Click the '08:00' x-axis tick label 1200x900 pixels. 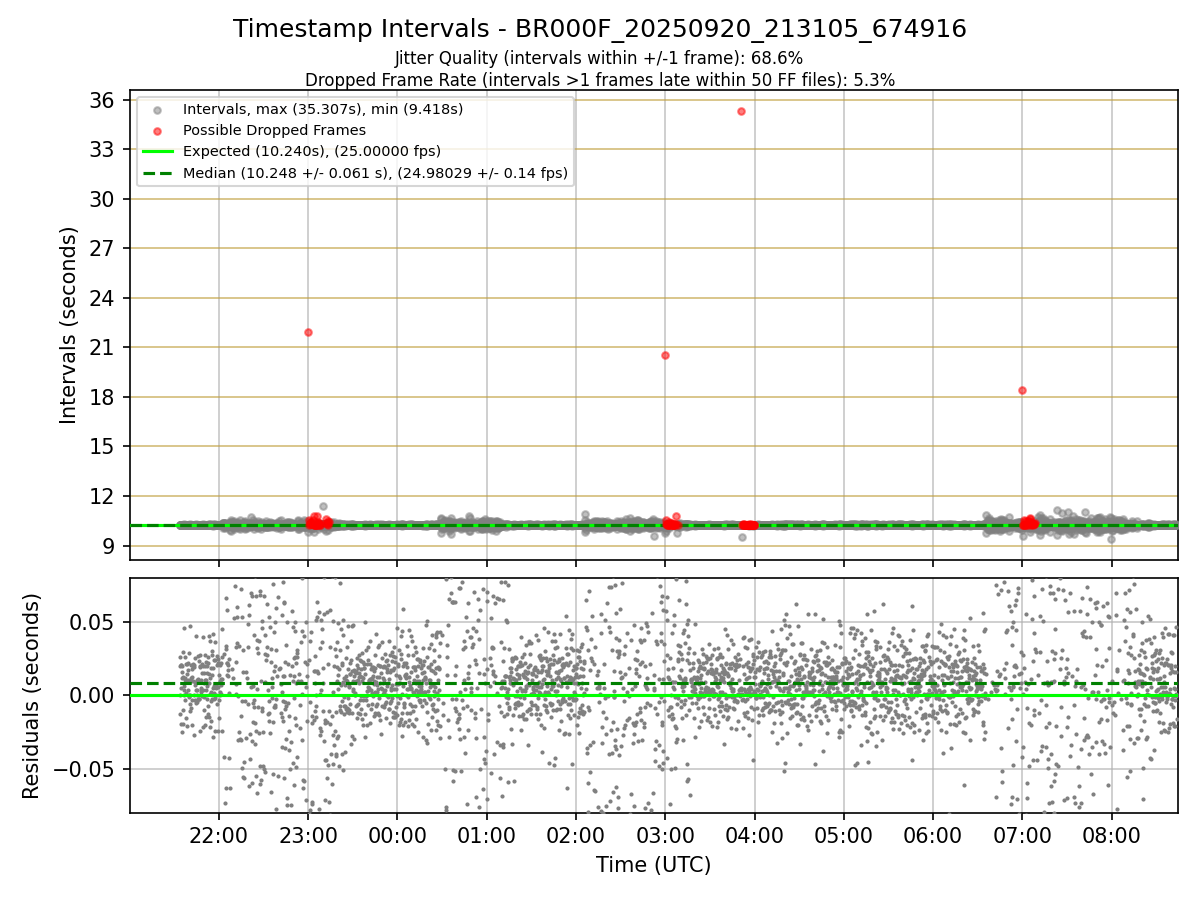tap(1111, 837)
